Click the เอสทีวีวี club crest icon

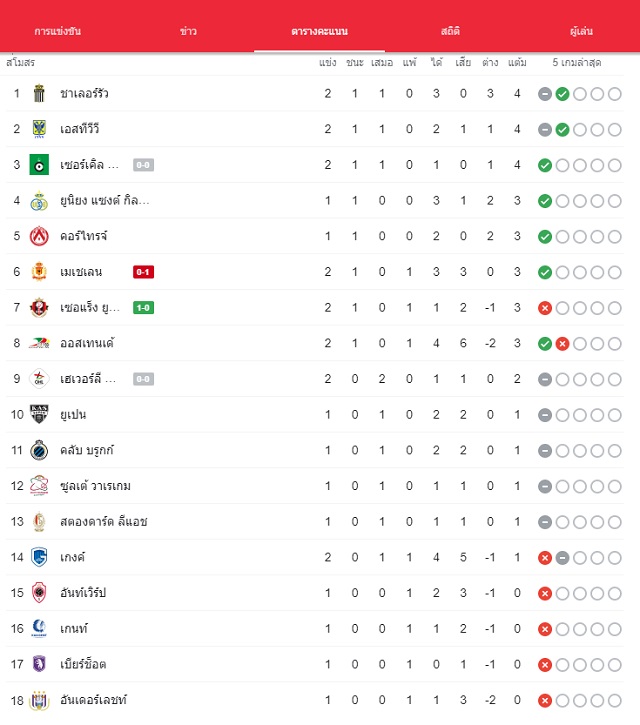click(x=39, y=129)
